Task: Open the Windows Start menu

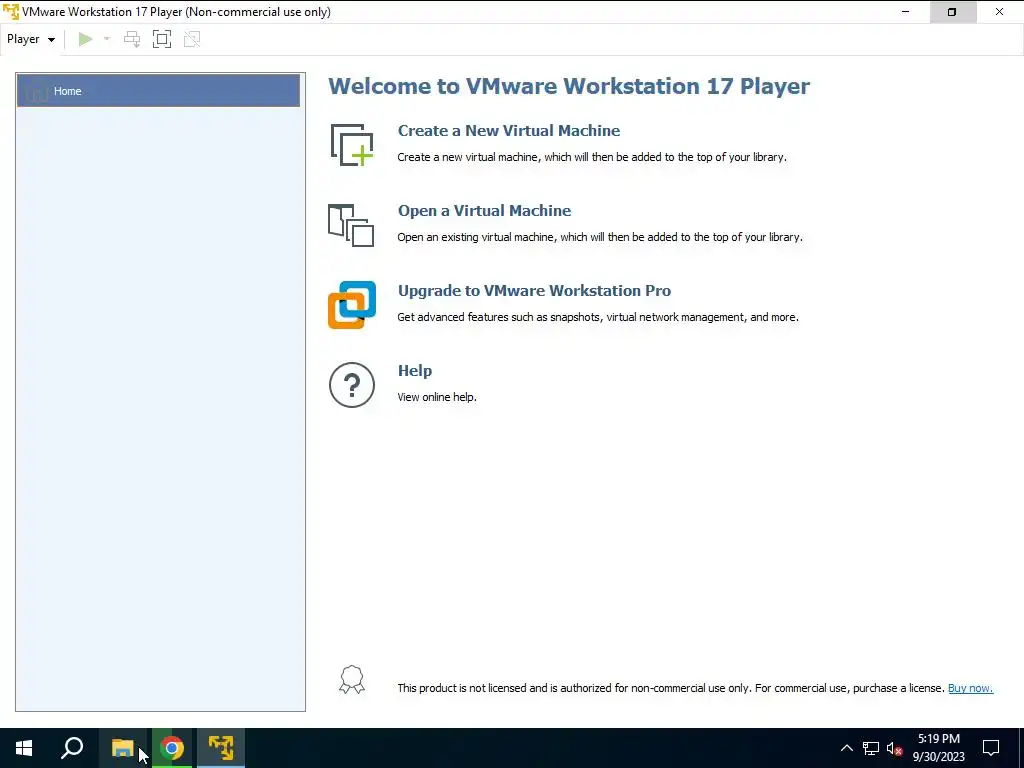Action: tap(24, 748)
